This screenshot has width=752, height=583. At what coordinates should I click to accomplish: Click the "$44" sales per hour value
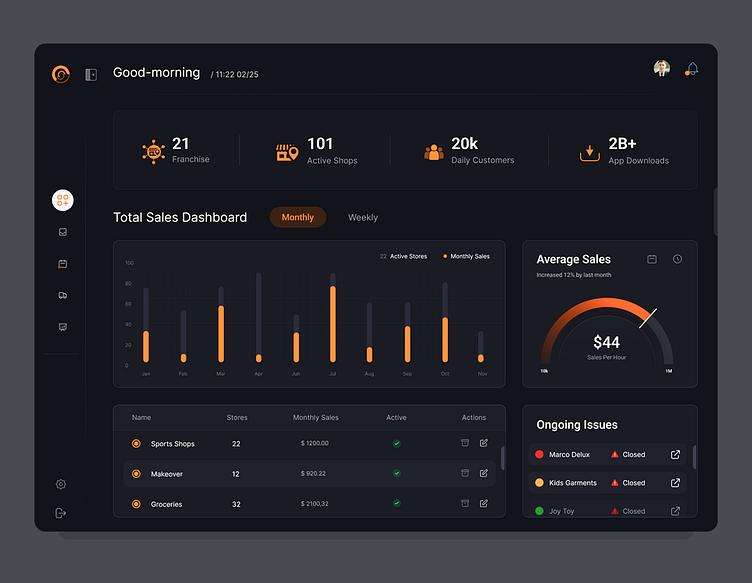[607, 342]
